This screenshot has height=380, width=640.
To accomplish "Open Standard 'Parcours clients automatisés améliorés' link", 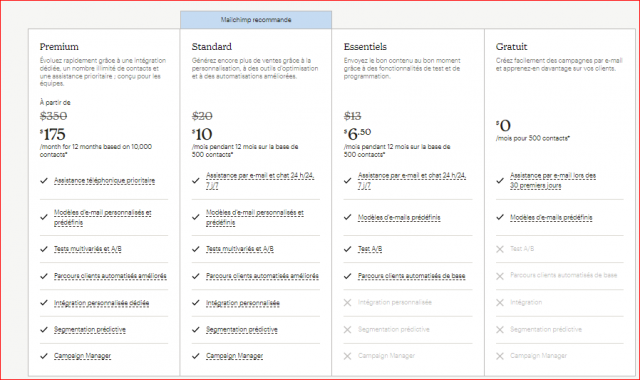I will [262, 276].
